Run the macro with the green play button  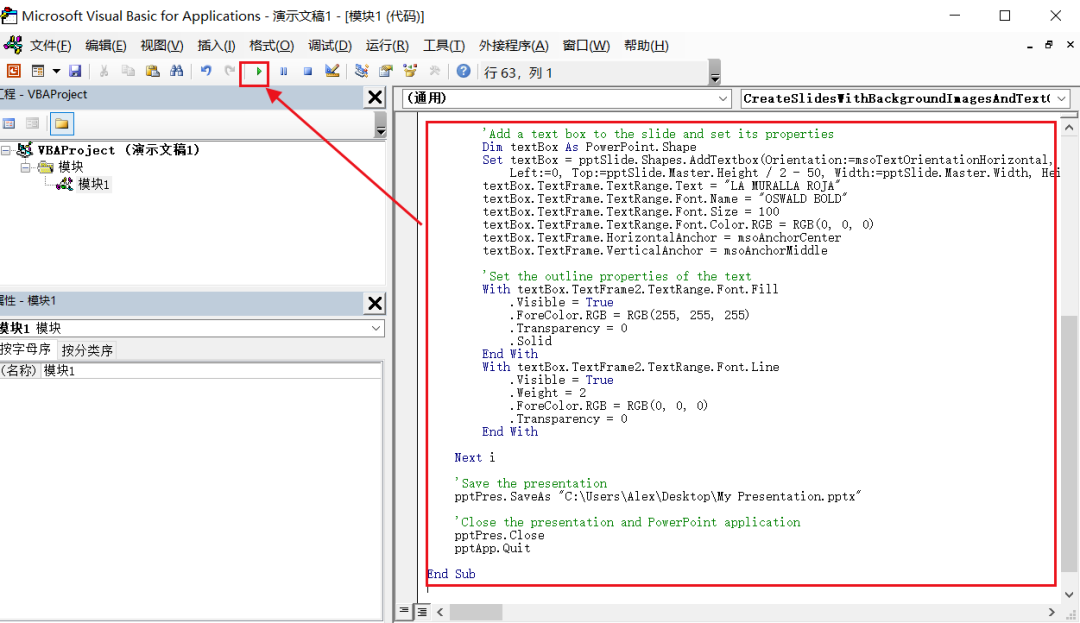pyautogui.click(x=258, y=71)
